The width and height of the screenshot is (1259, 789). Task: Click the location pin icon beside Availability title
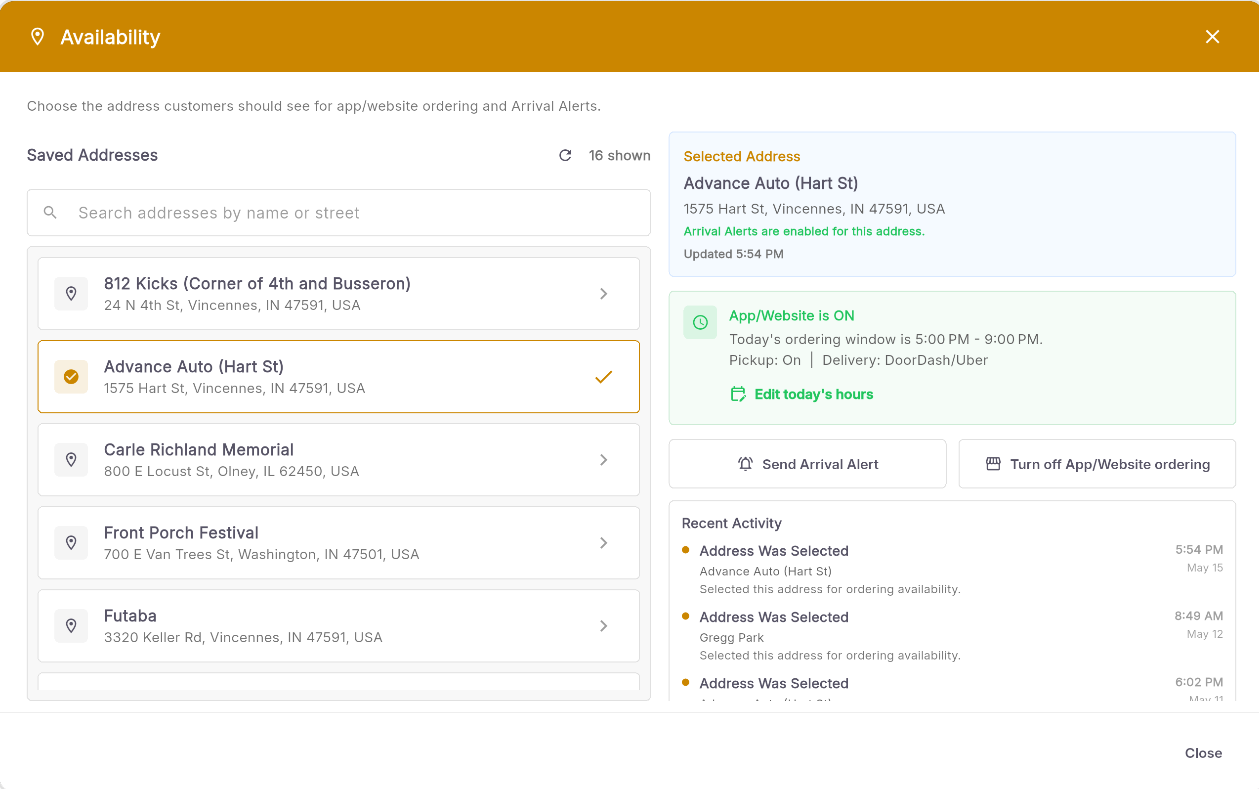coord(38,37)
